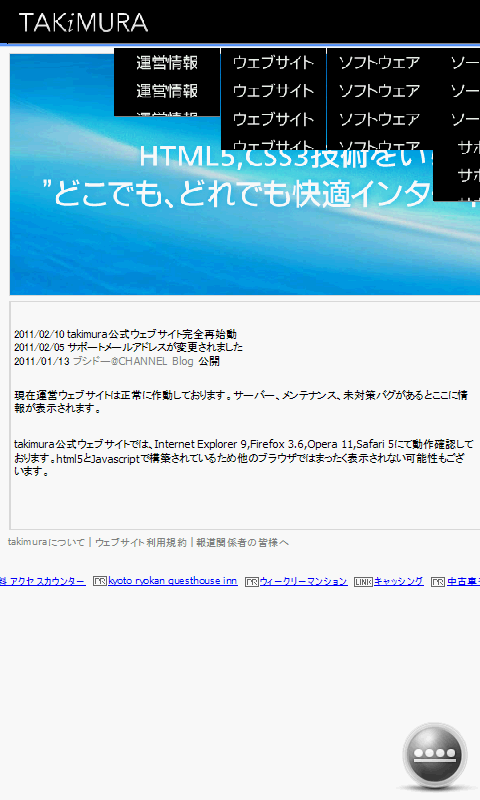Click PR badge before 中古車 link
The height and width of the screenshot is (800, 480).
coord(438,582)
